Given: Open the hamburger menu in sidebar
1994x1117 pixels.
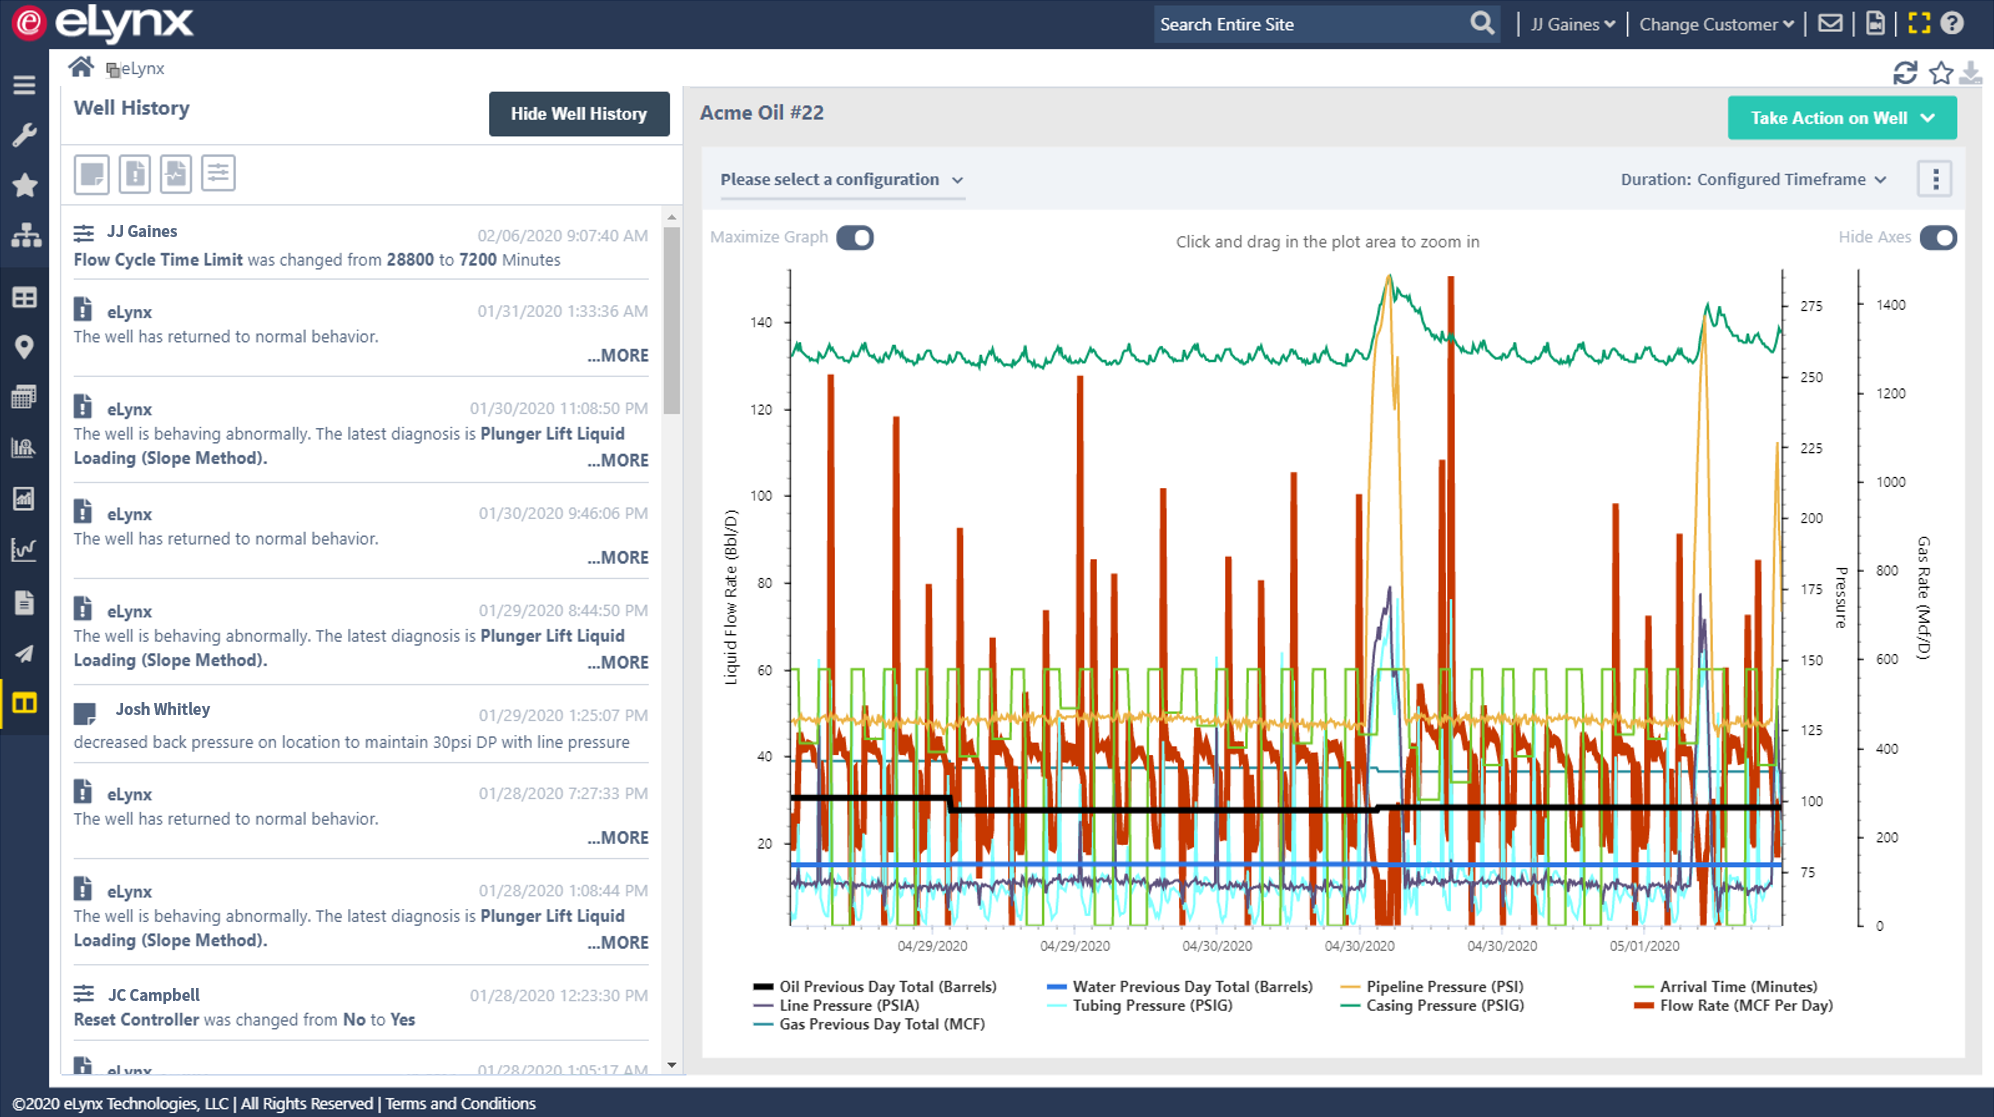Looking at the screenshot, I should pos(24,85).
